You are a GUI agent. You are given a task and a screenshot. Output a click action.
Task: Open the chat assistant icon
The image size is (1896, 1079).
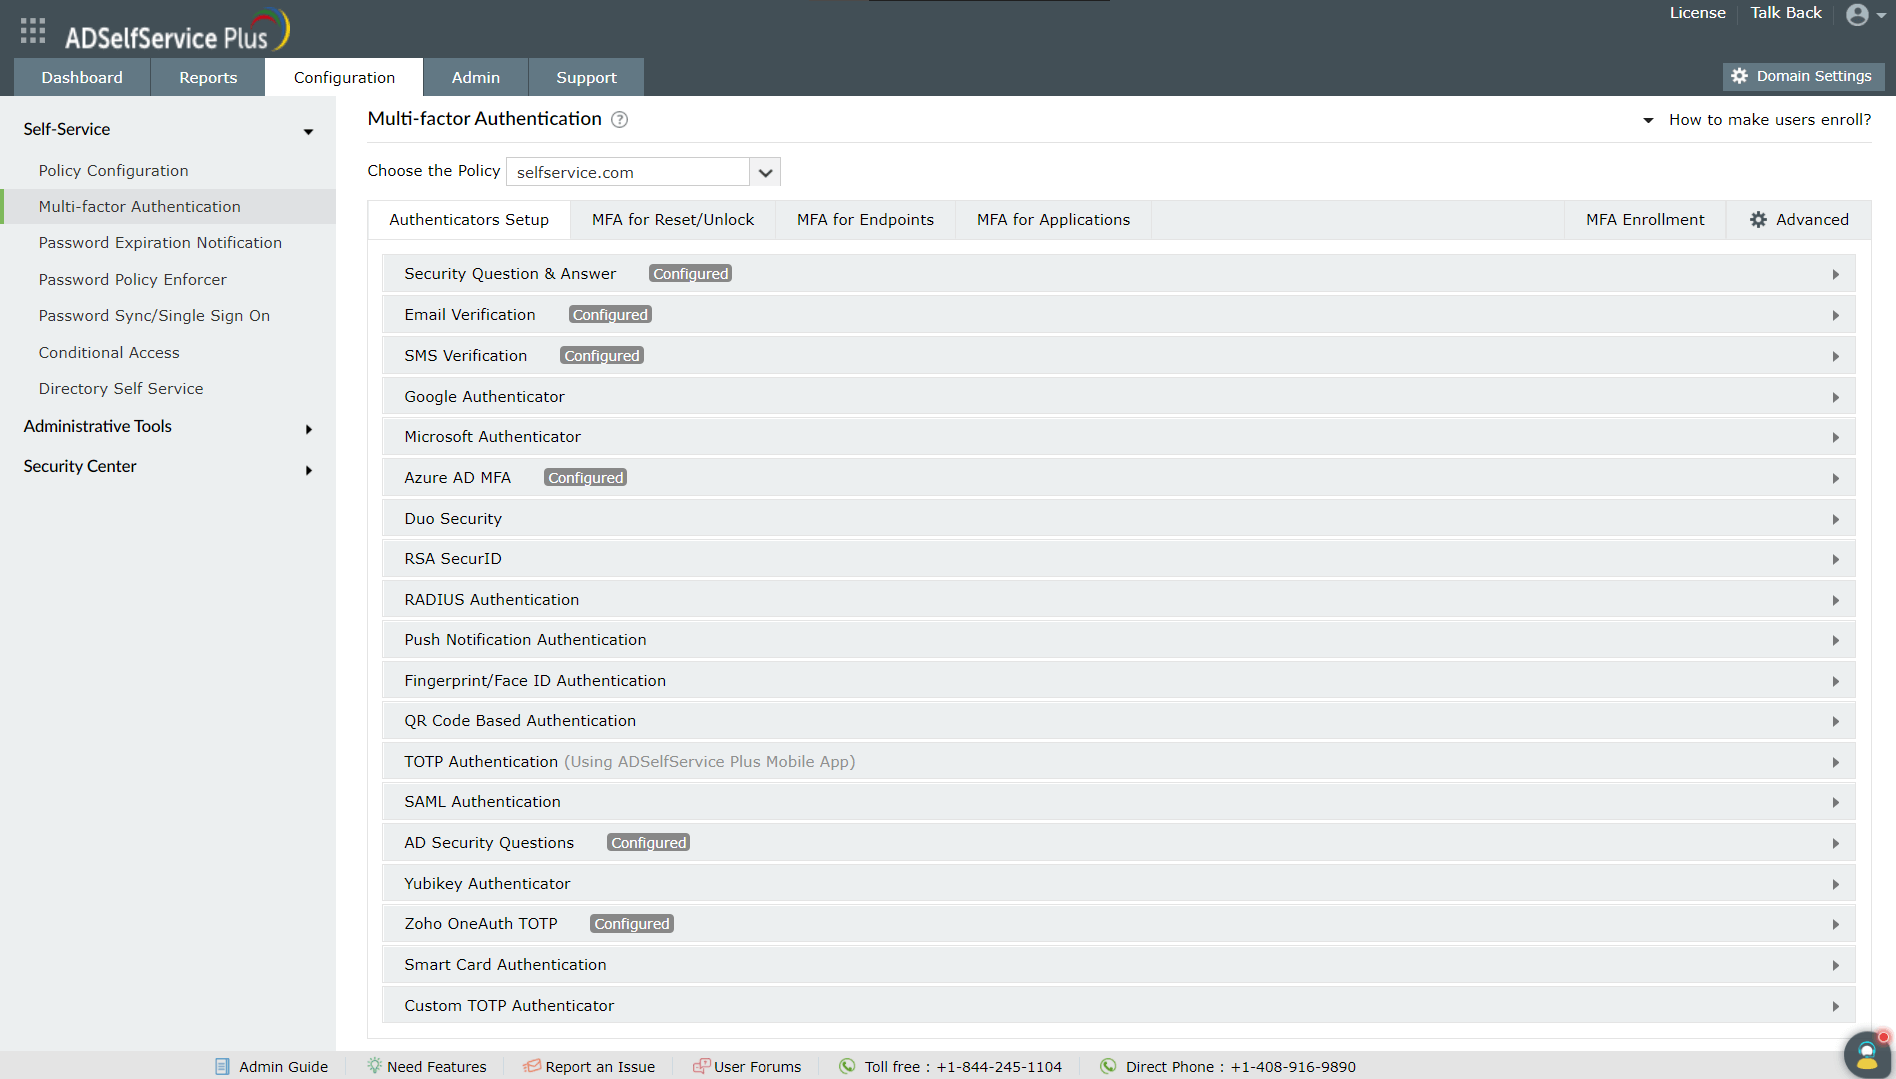1867,1055
